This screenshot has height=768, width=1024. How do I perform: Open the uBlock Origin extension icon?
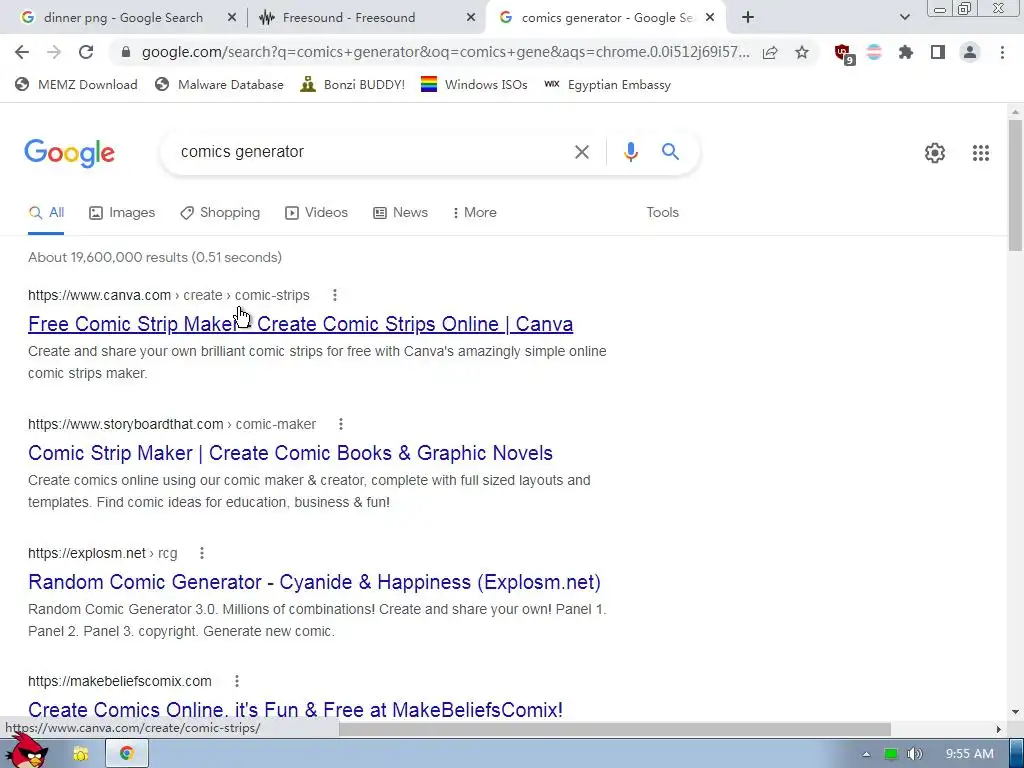coord(844,53)
